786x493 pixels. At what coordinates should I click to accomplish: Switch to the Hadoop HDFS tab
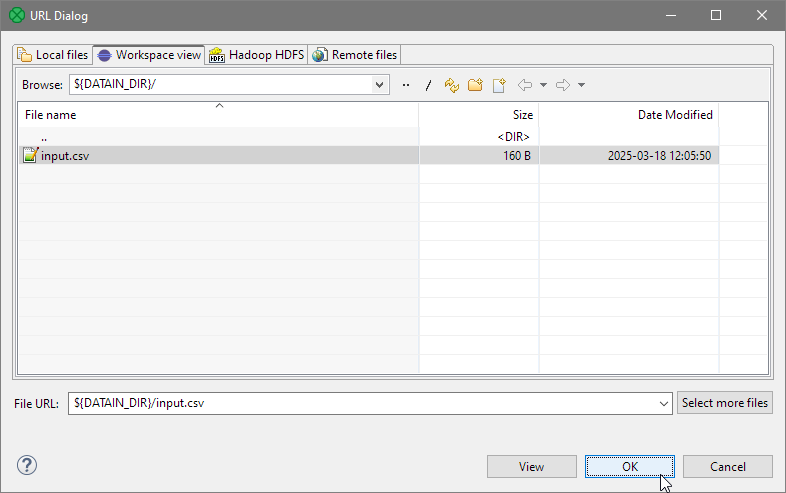(x=256, y=55)
